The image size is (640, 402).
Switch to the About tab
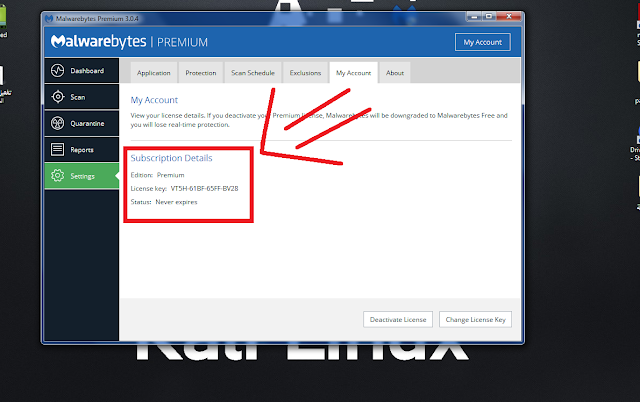tap(395, 73)
